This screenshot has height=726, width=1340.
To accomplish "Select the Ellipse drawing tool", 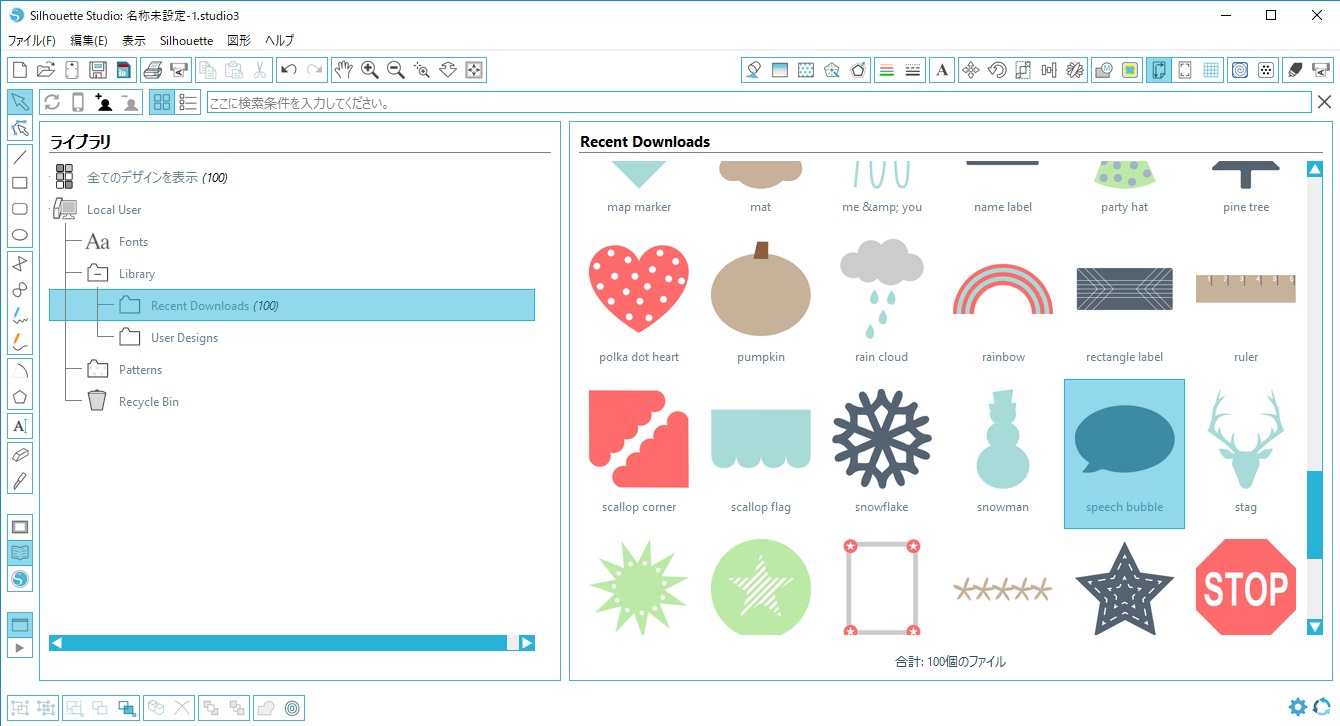I will 19,236.
